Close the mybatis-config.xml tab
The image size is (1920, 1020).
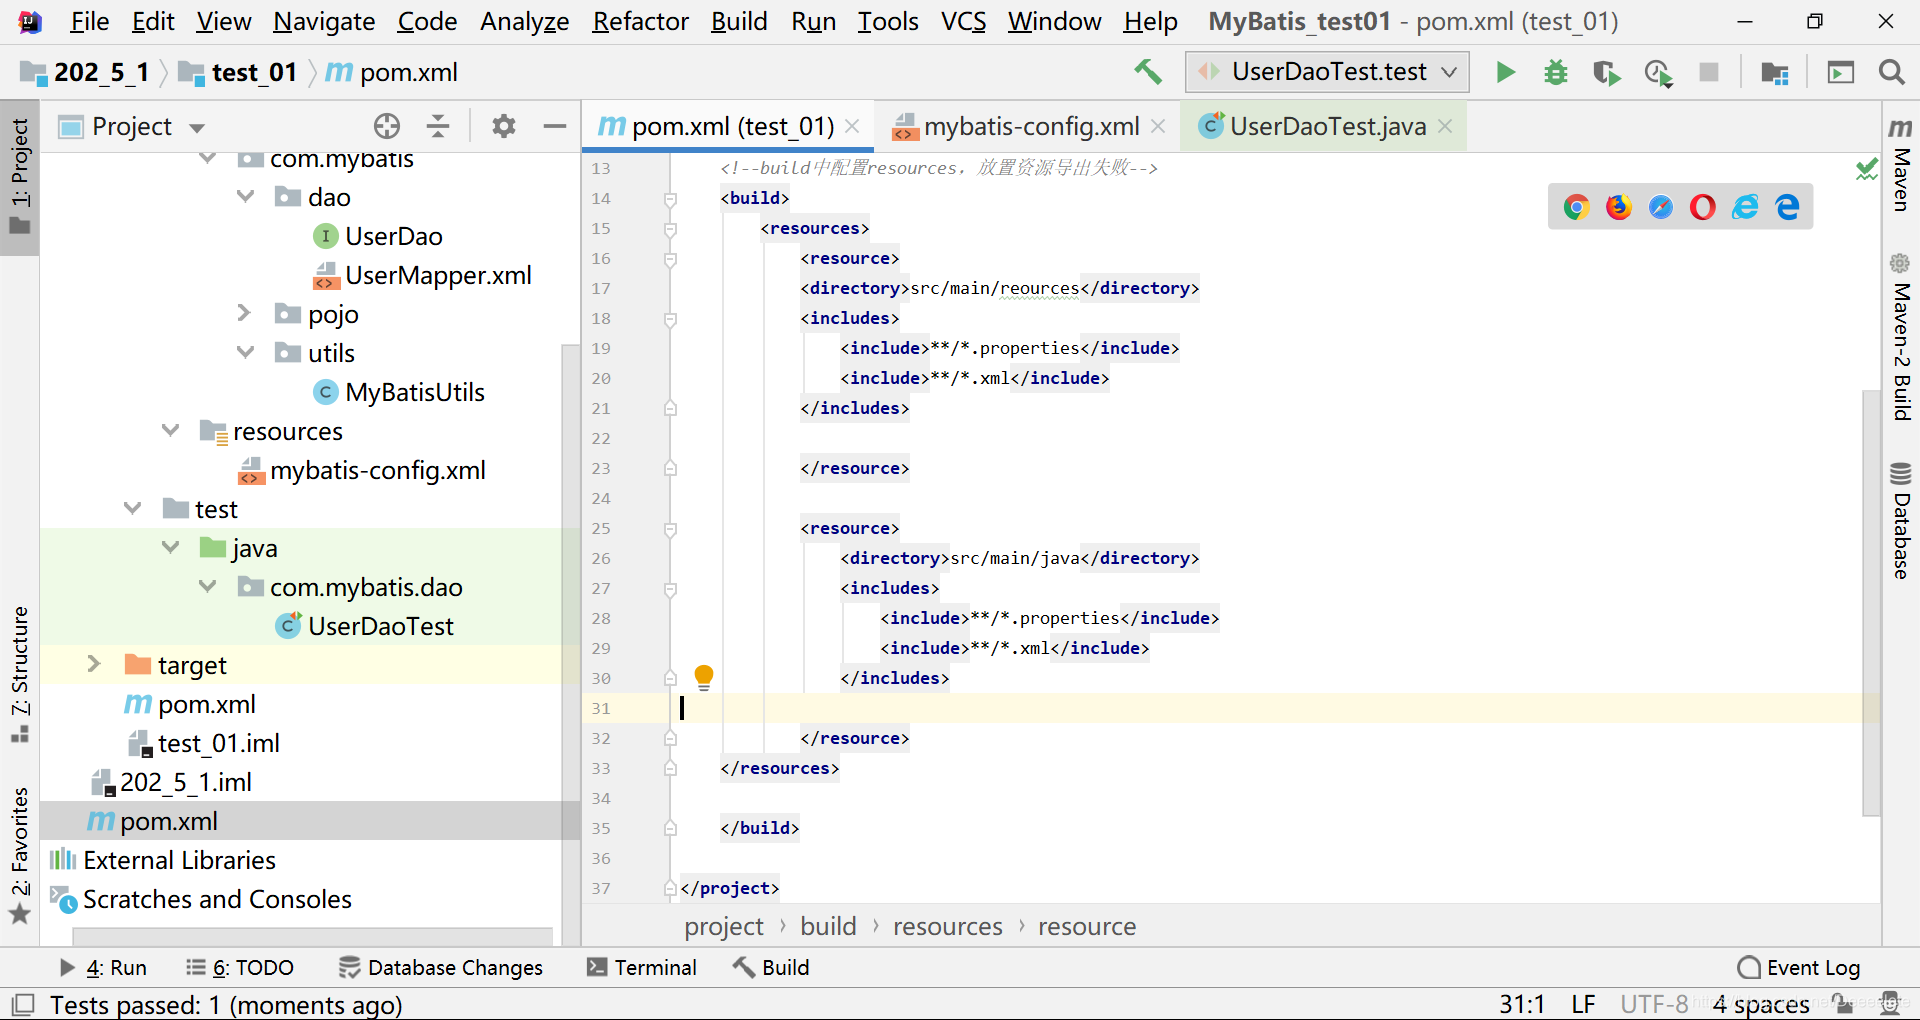(x=1158, y=126)
